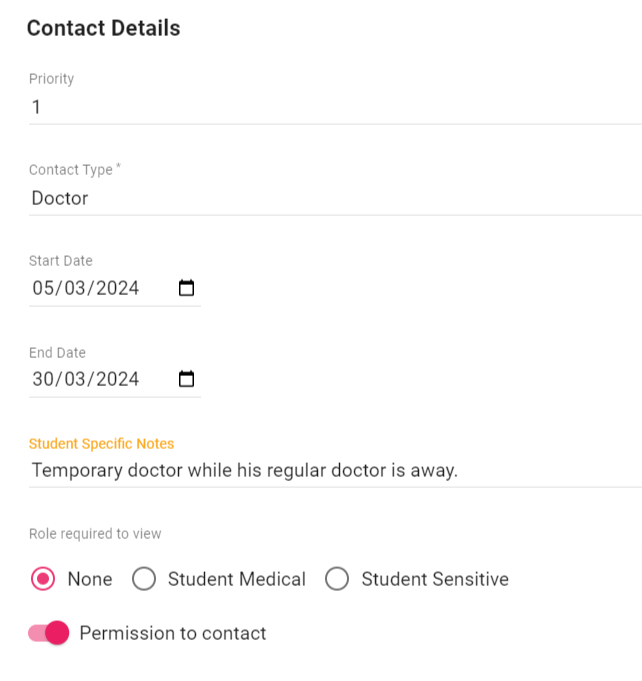Viewport: 642px width, 681px height.
Task: Open the End Date calendar picker
Action: pos(186,380)
